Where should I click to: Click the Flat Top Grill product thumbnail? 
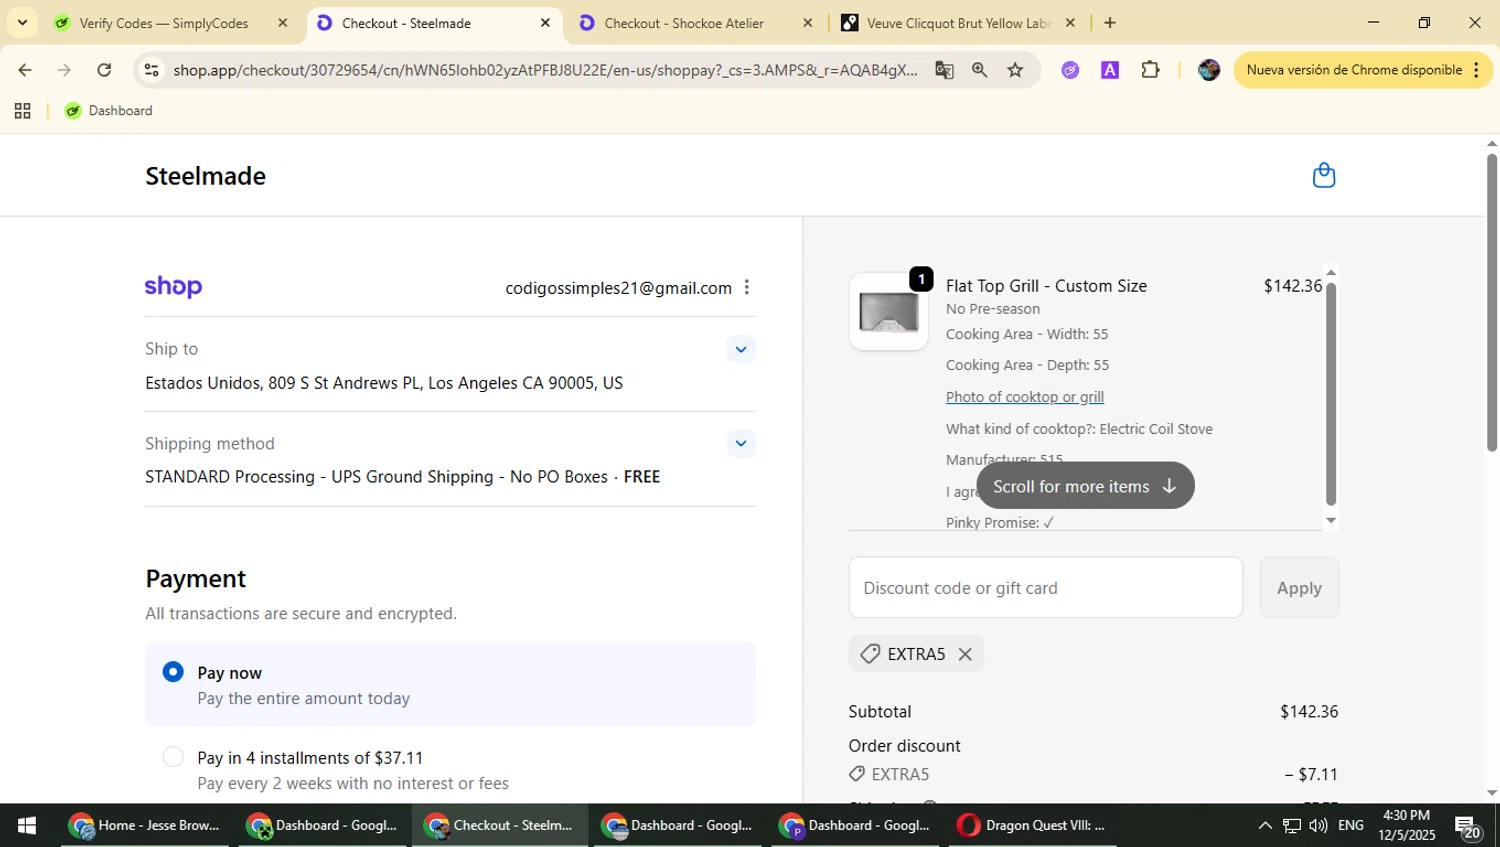tap(888, 312)
